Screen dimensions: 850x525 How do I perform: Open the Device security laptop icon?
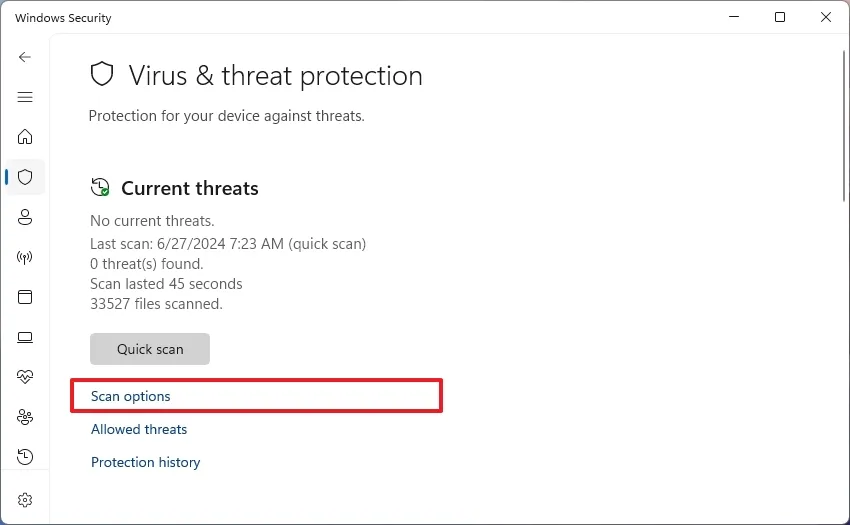point(25,337)
